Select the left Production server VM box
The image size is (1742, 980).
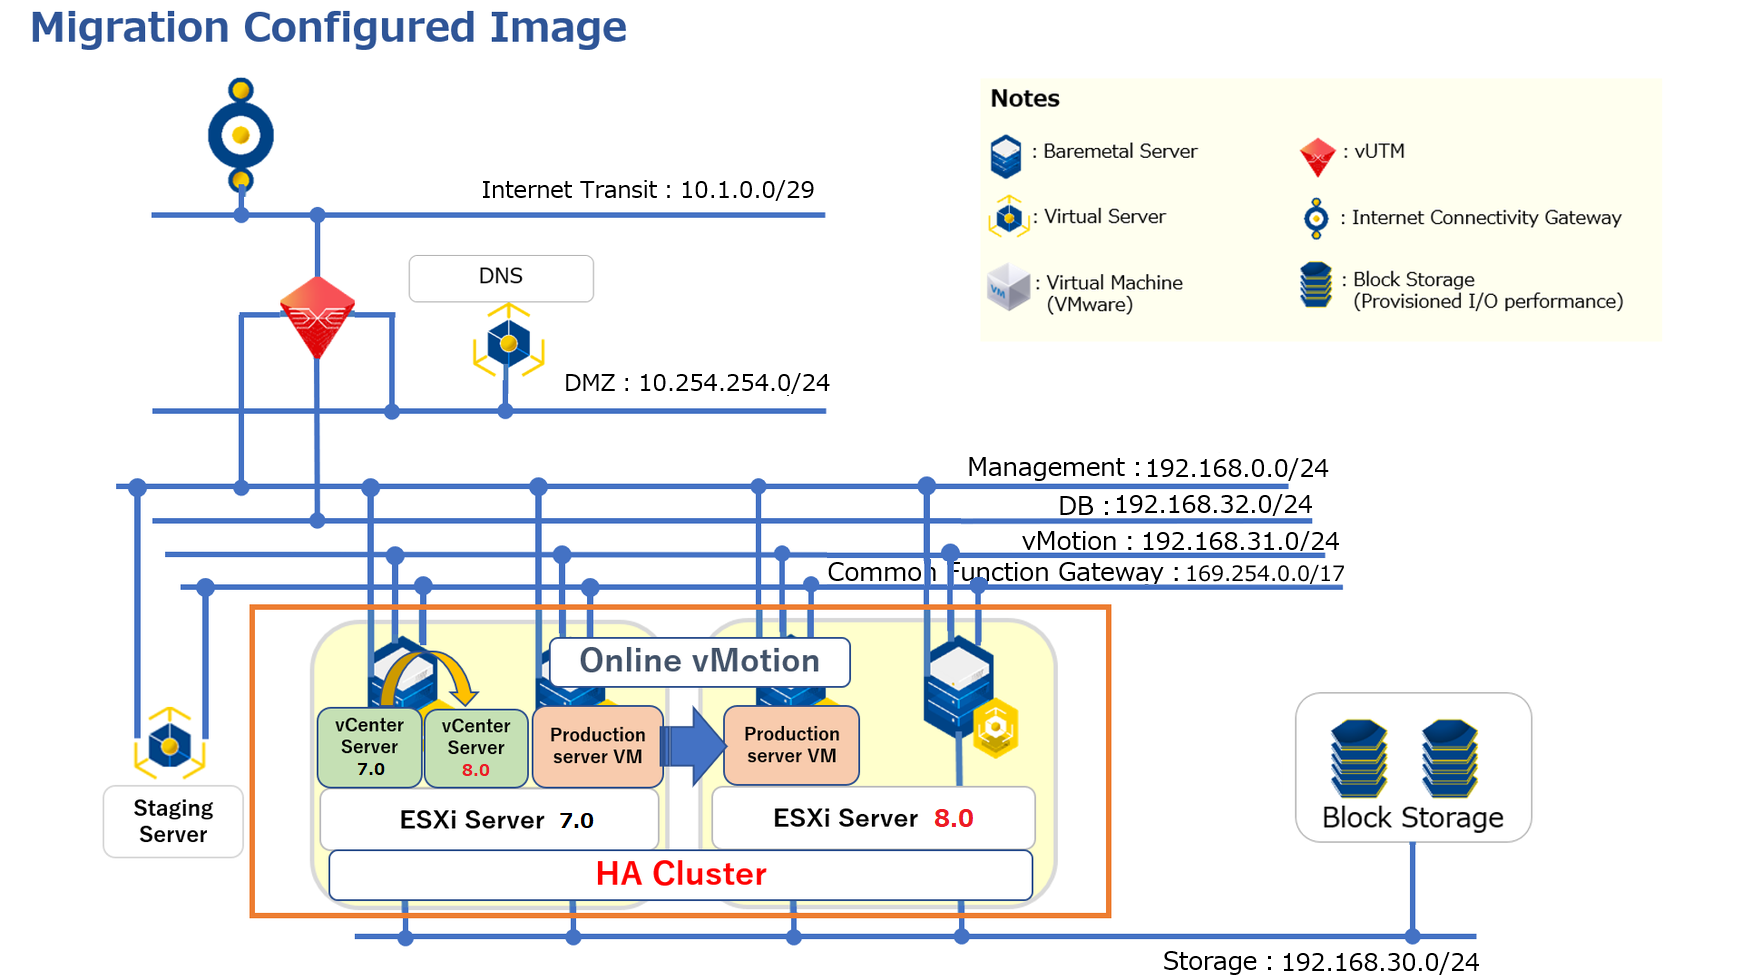tap(598, 746)
